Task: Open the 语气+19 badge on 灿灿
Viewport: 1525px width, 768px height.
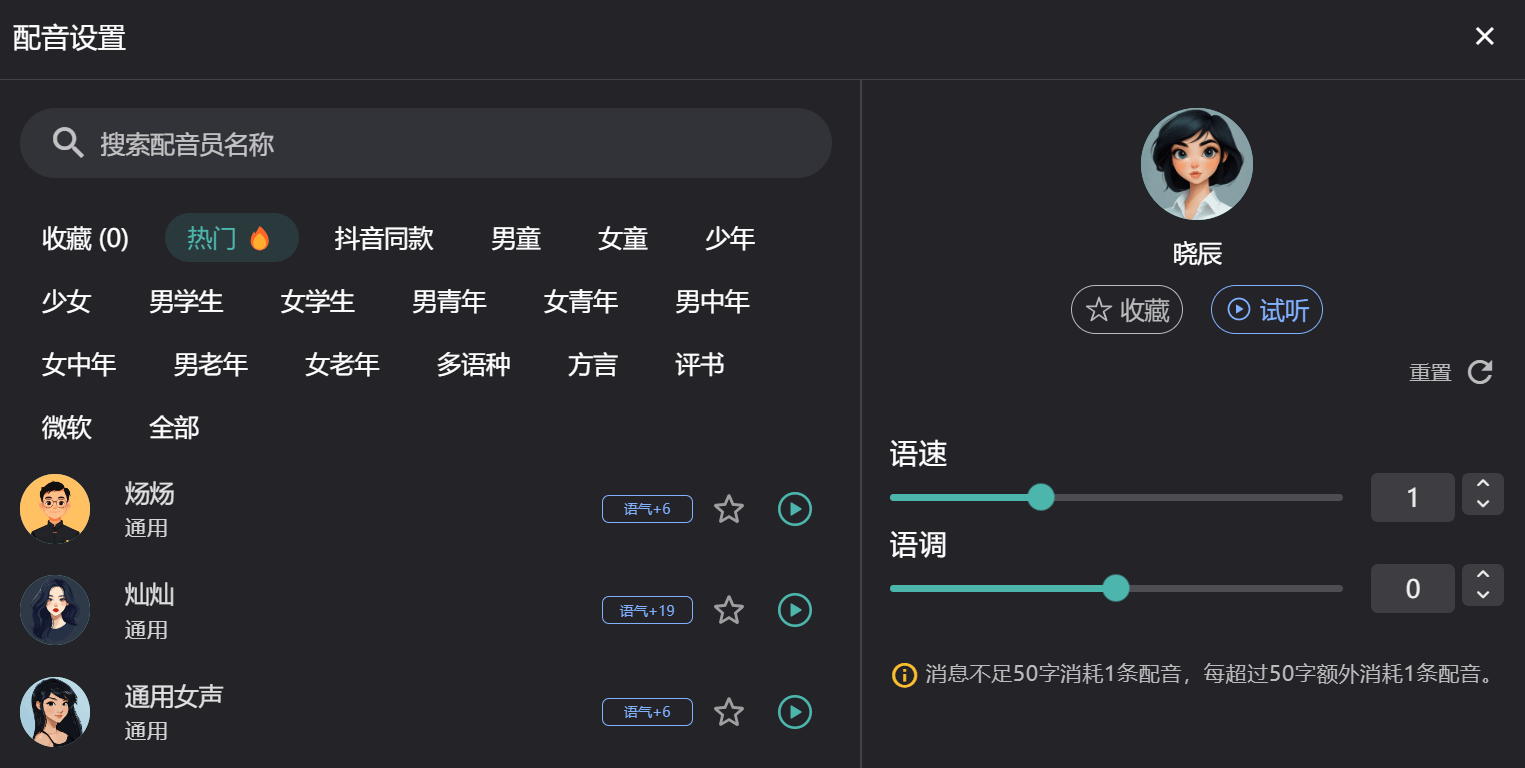Action: (647, 610)
